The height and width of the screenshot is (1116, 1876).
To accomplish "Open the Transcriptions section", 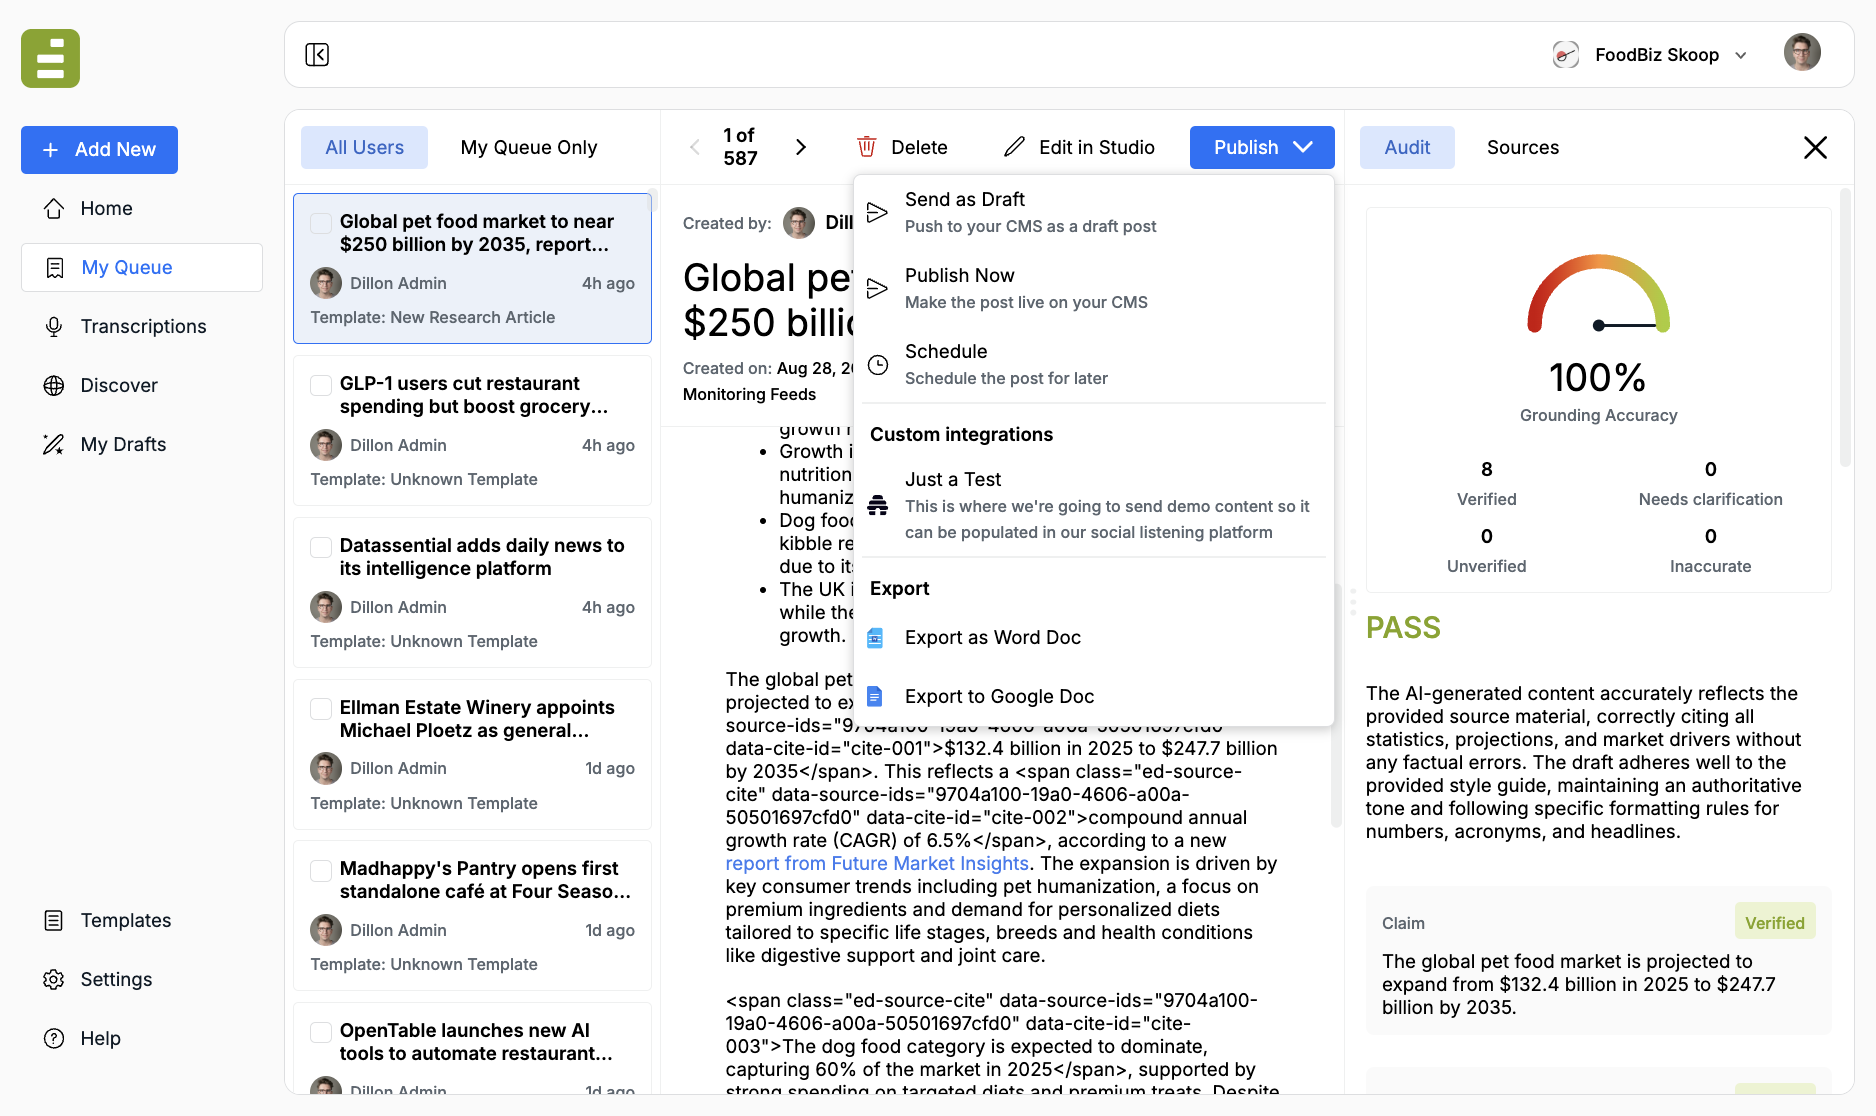I will coord(142,326).
